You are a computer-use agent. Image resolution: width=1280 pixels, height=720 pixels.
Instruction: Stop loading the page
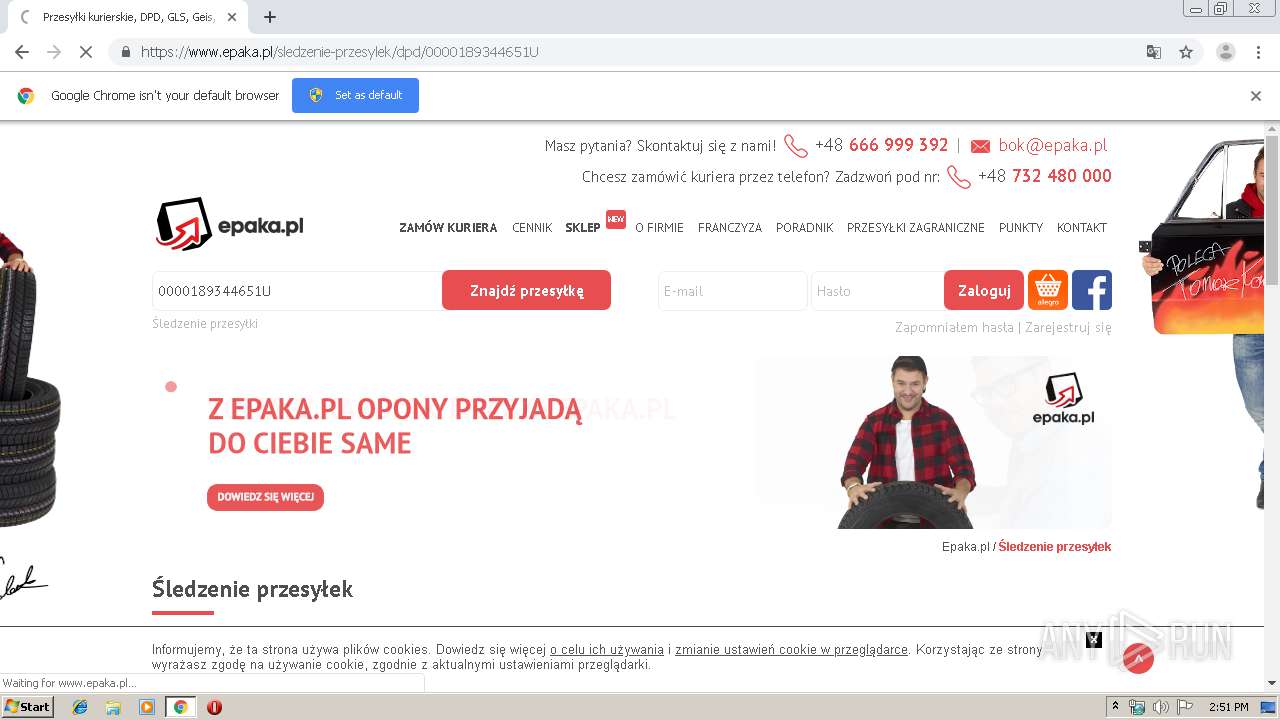87,52
